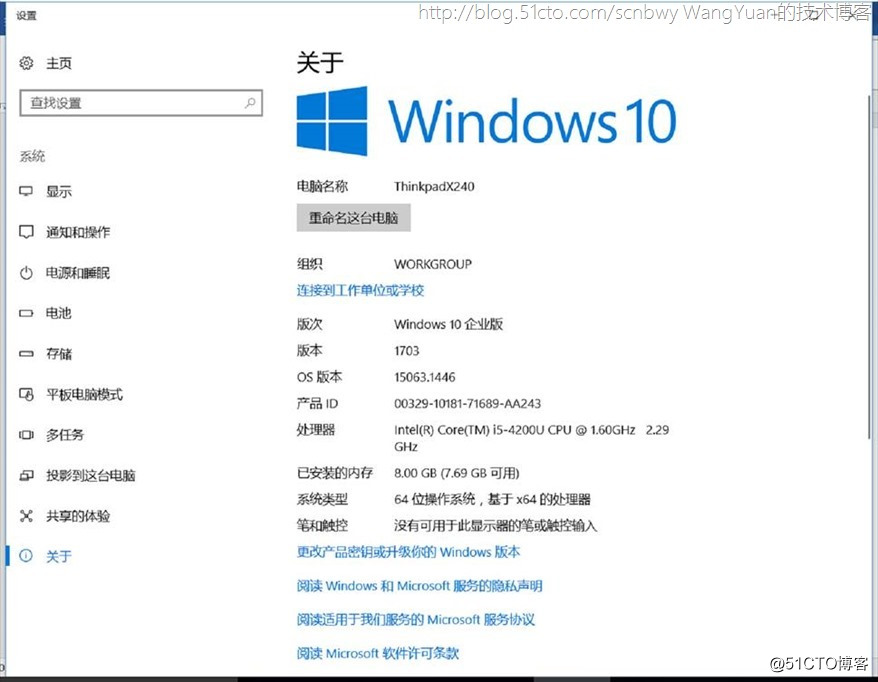This screenshot has width=878, height=682.
Task: Click the OS build value 15063.1446
Action: [x=424, y=377]
